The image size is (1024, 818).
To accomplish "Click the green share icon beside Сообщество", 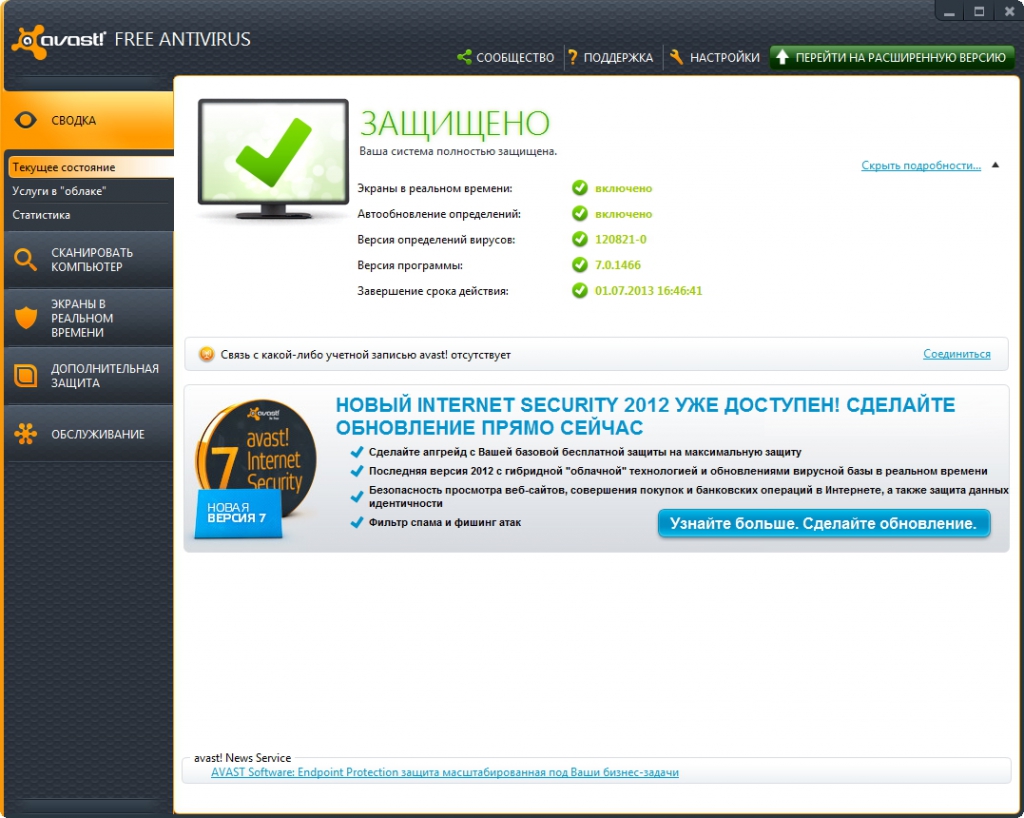I will 464,57.
